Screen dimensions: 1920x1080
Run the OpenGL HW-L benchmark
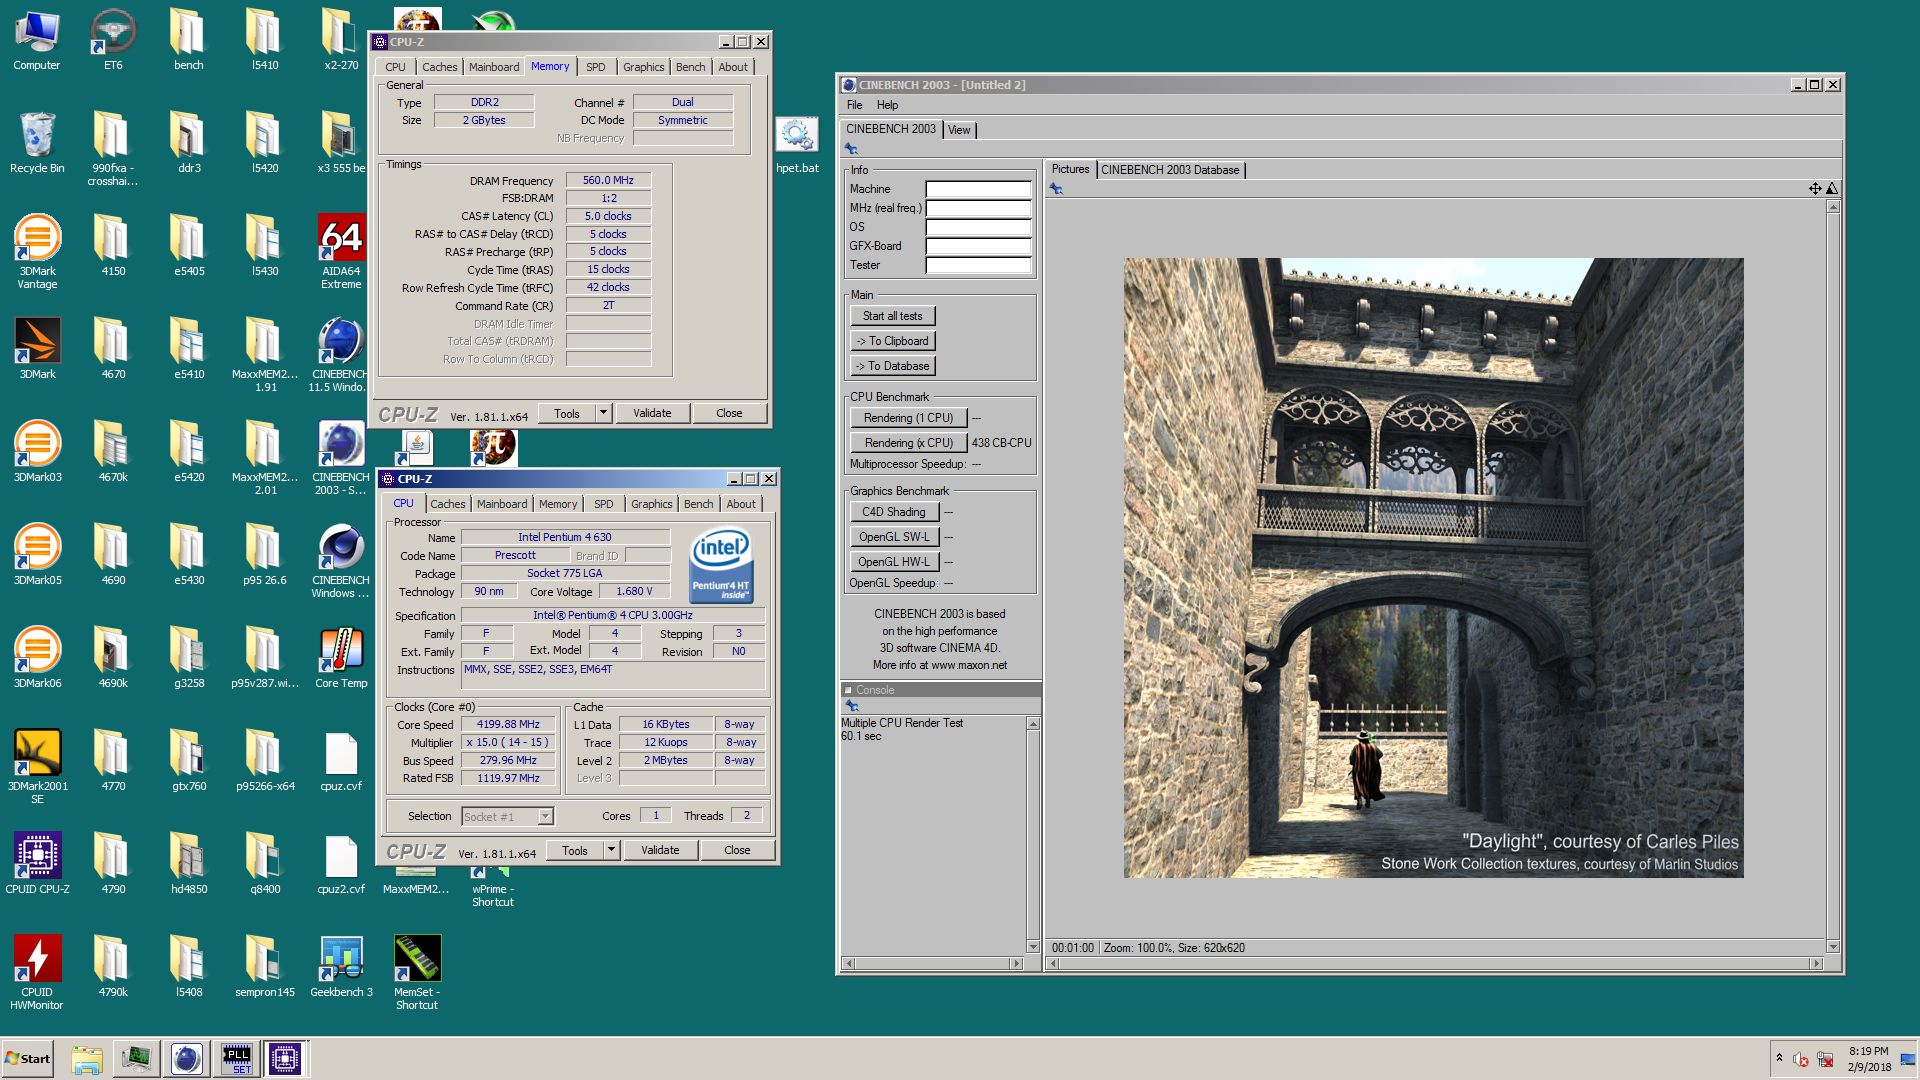tap(894, 562)
